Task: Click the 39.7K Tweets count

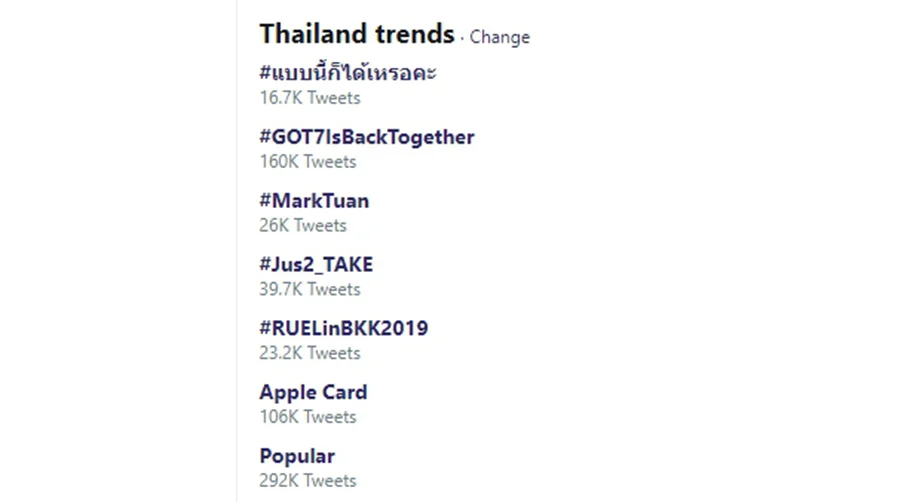Action: pos(310,289)
